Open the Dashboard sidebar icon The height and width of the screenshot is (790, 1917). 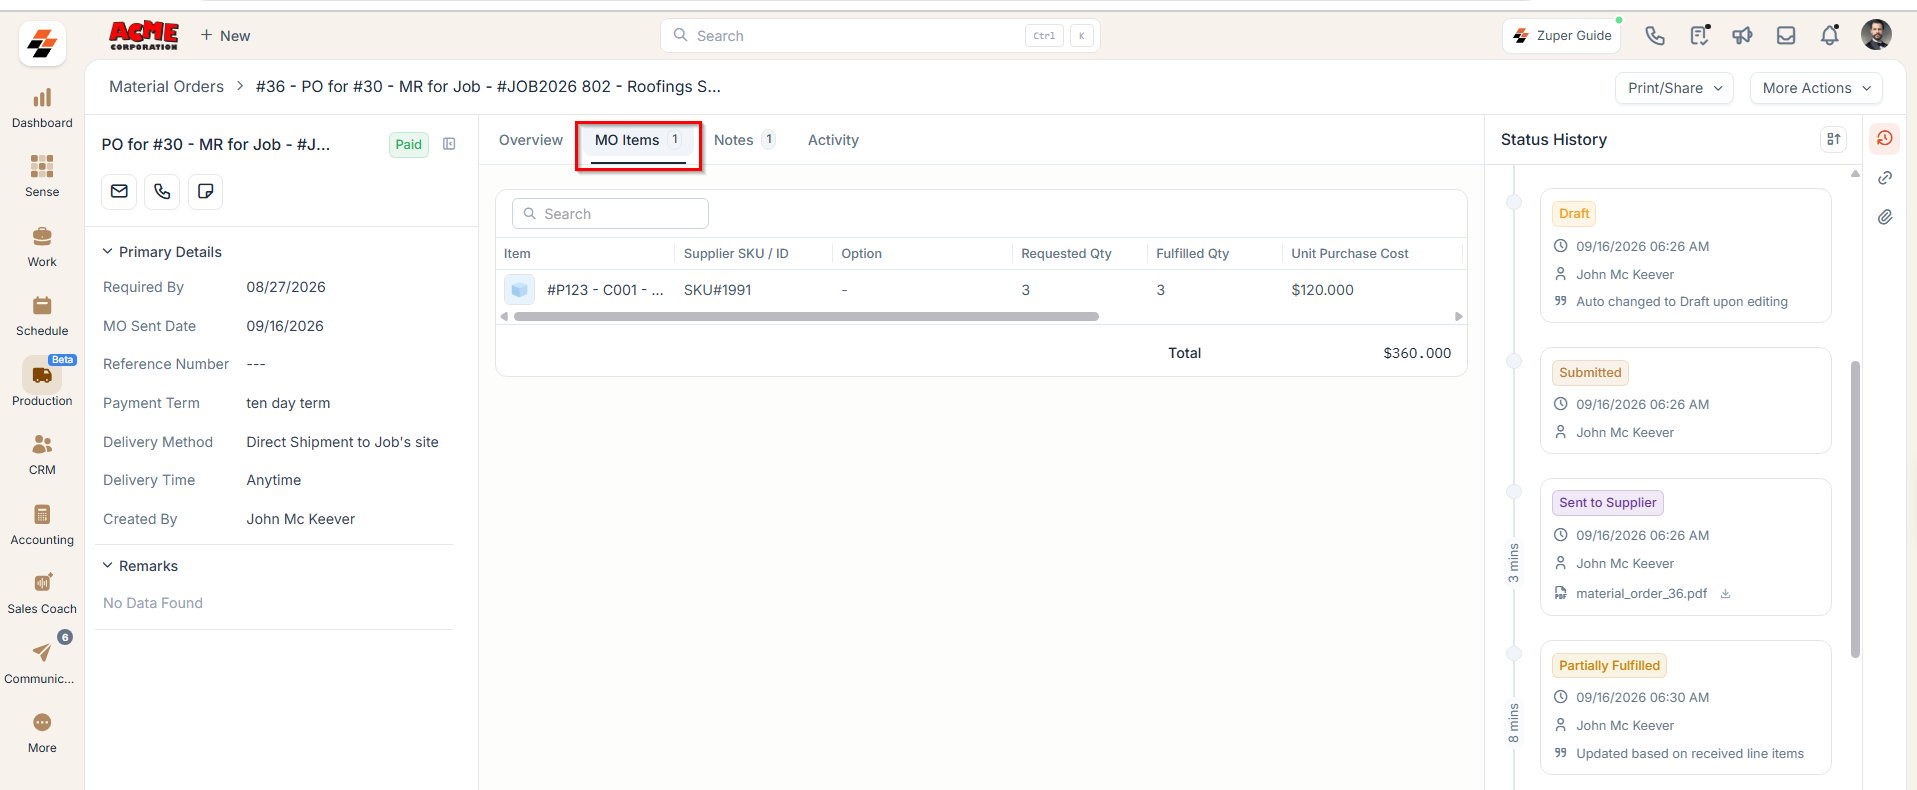[x=42, y=98]
